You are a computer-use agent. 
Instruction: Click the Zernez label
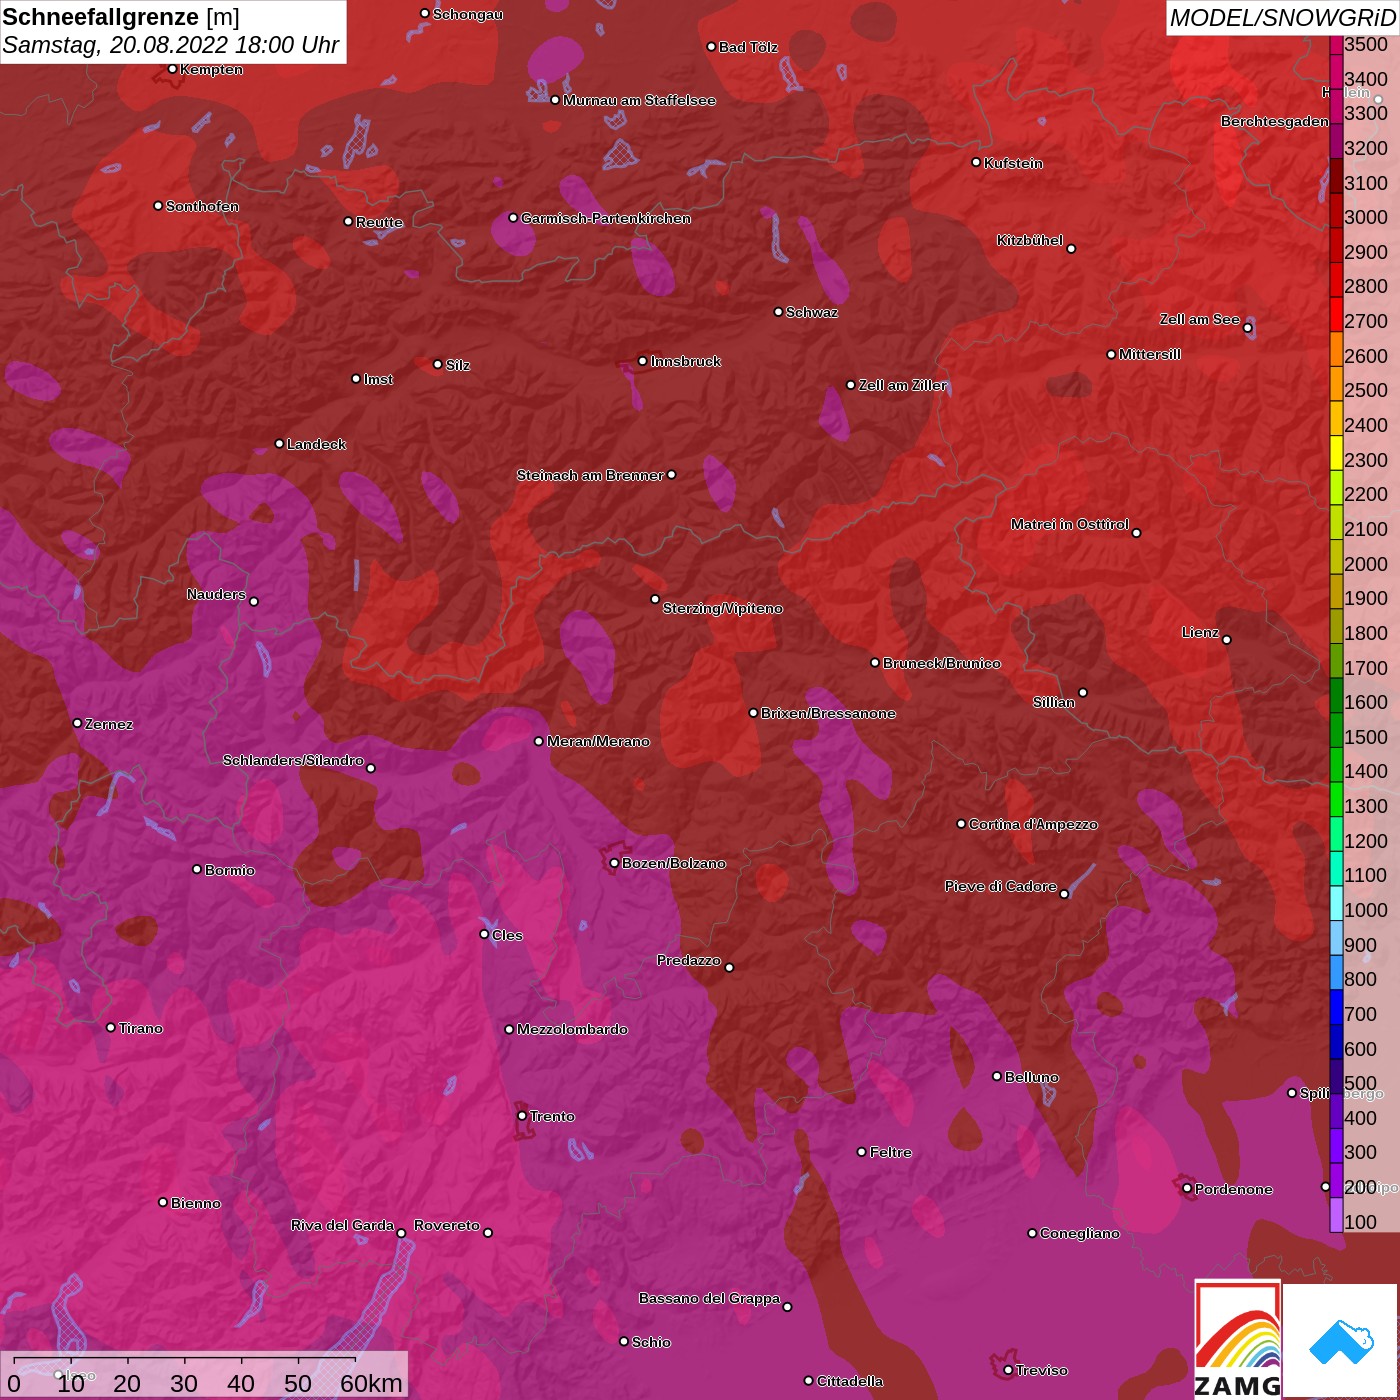[108, 724]
